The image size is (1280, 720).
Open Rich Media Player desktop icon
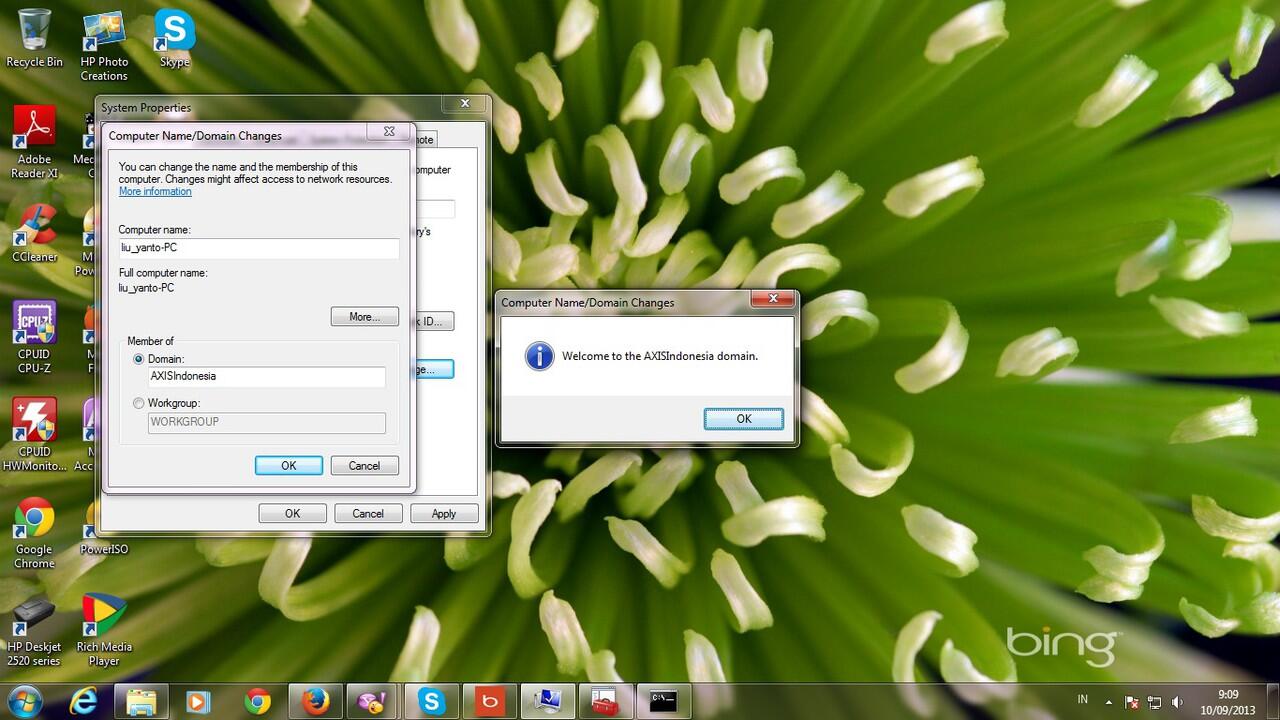pyautogui.click(x=104, y=630)
